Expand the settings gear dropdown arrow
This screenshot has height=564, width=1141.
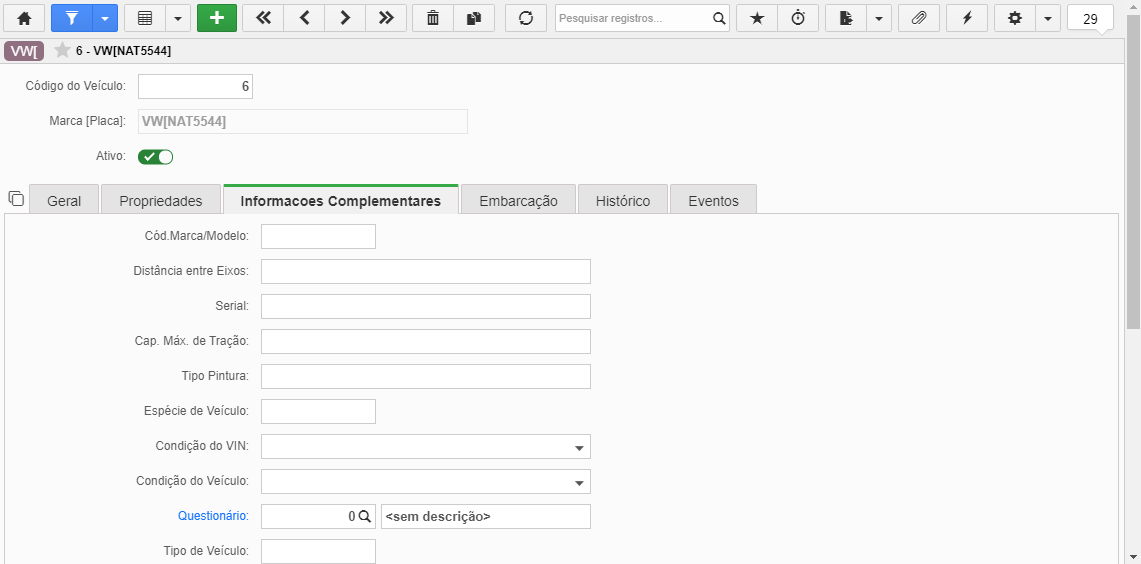tap(1047, 18)
